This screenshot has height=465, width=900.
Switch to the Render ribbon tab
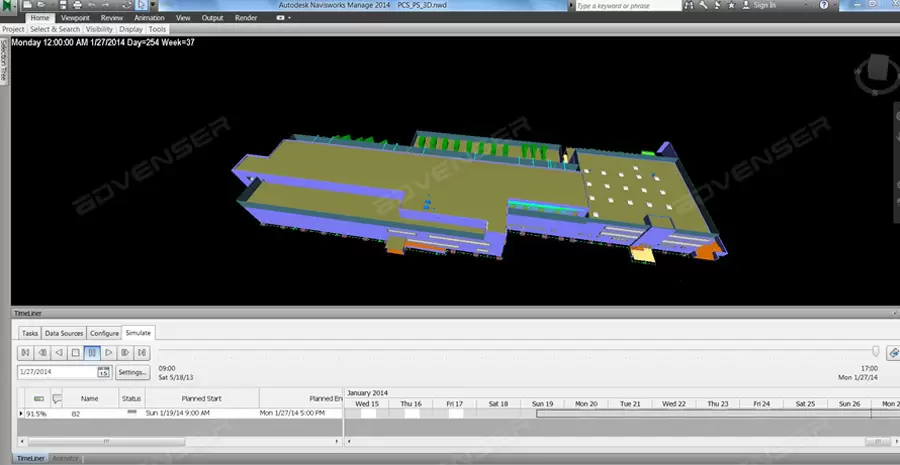(246, 18)
